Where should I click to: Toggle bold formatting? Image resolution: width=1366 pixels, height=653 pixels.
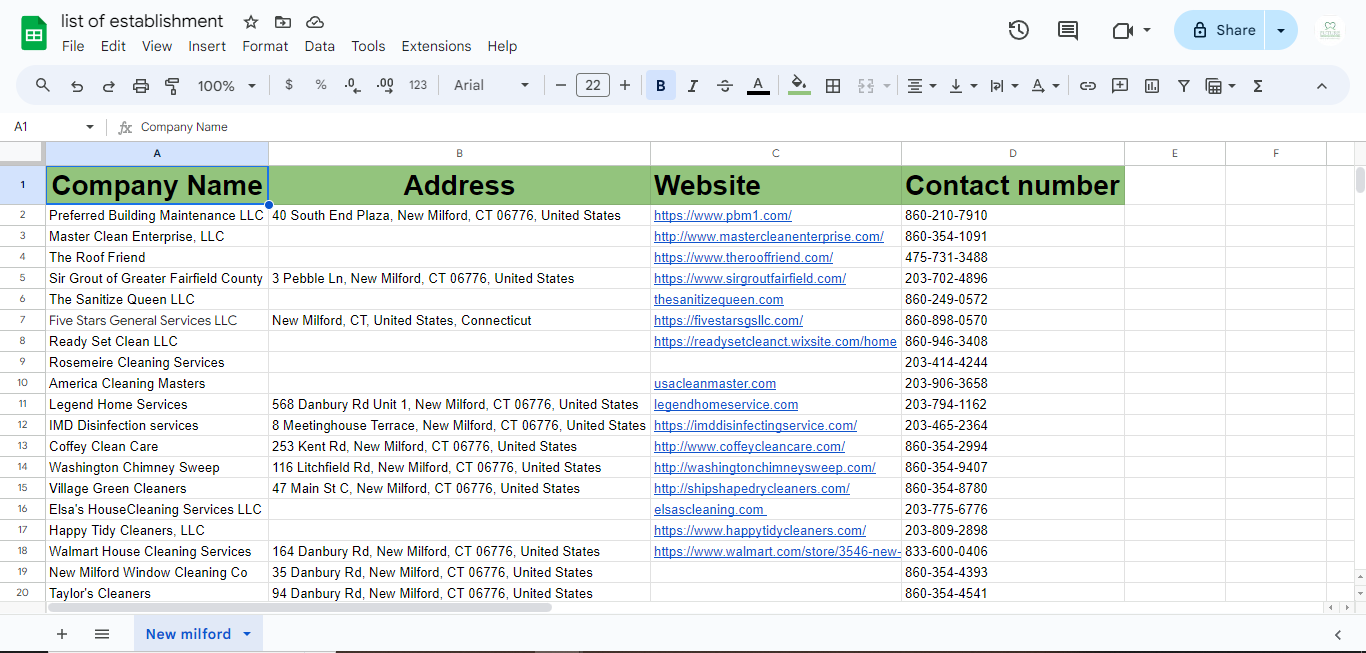[x=661, y=86]
